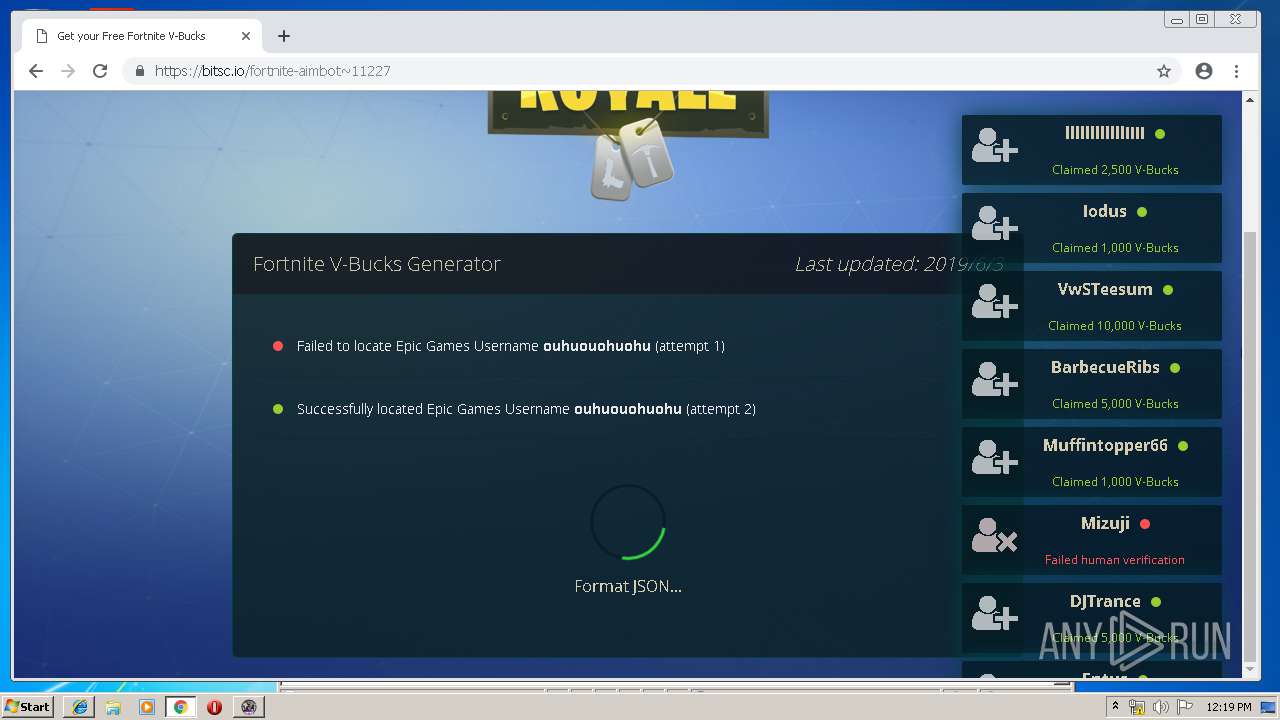Open Windows Media Player from taskbar

147,707
